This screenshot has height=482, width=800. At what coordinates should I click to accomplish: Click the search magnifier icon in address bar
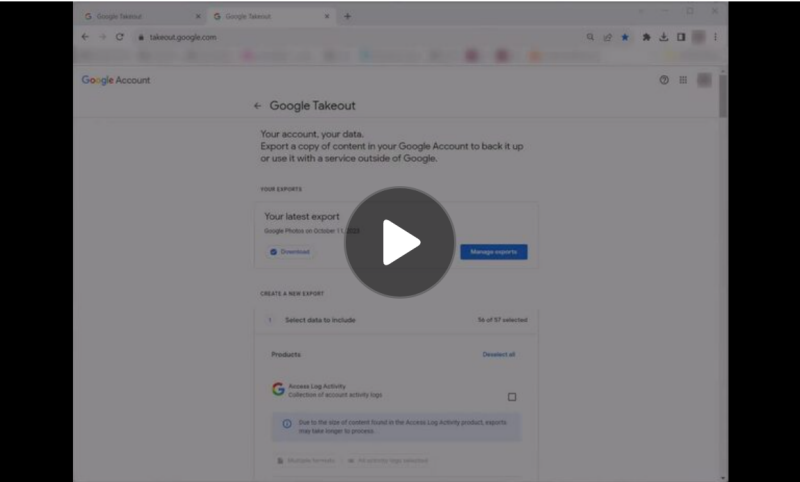[590, 37]
